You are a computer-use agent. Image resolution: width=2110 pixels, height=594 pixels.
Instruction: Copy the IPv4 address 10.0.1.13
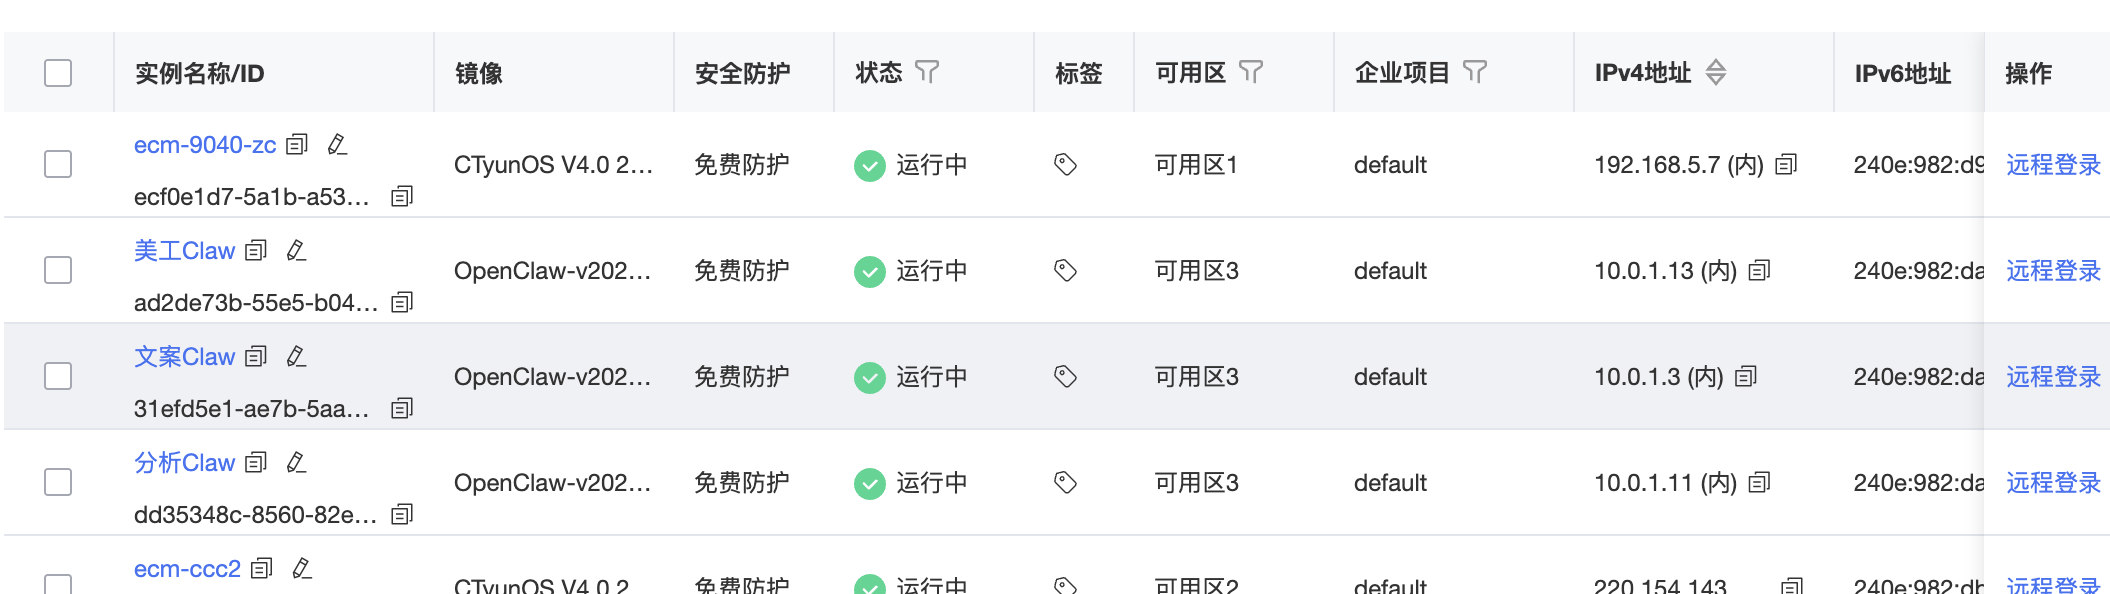[x=1759, y=271]
